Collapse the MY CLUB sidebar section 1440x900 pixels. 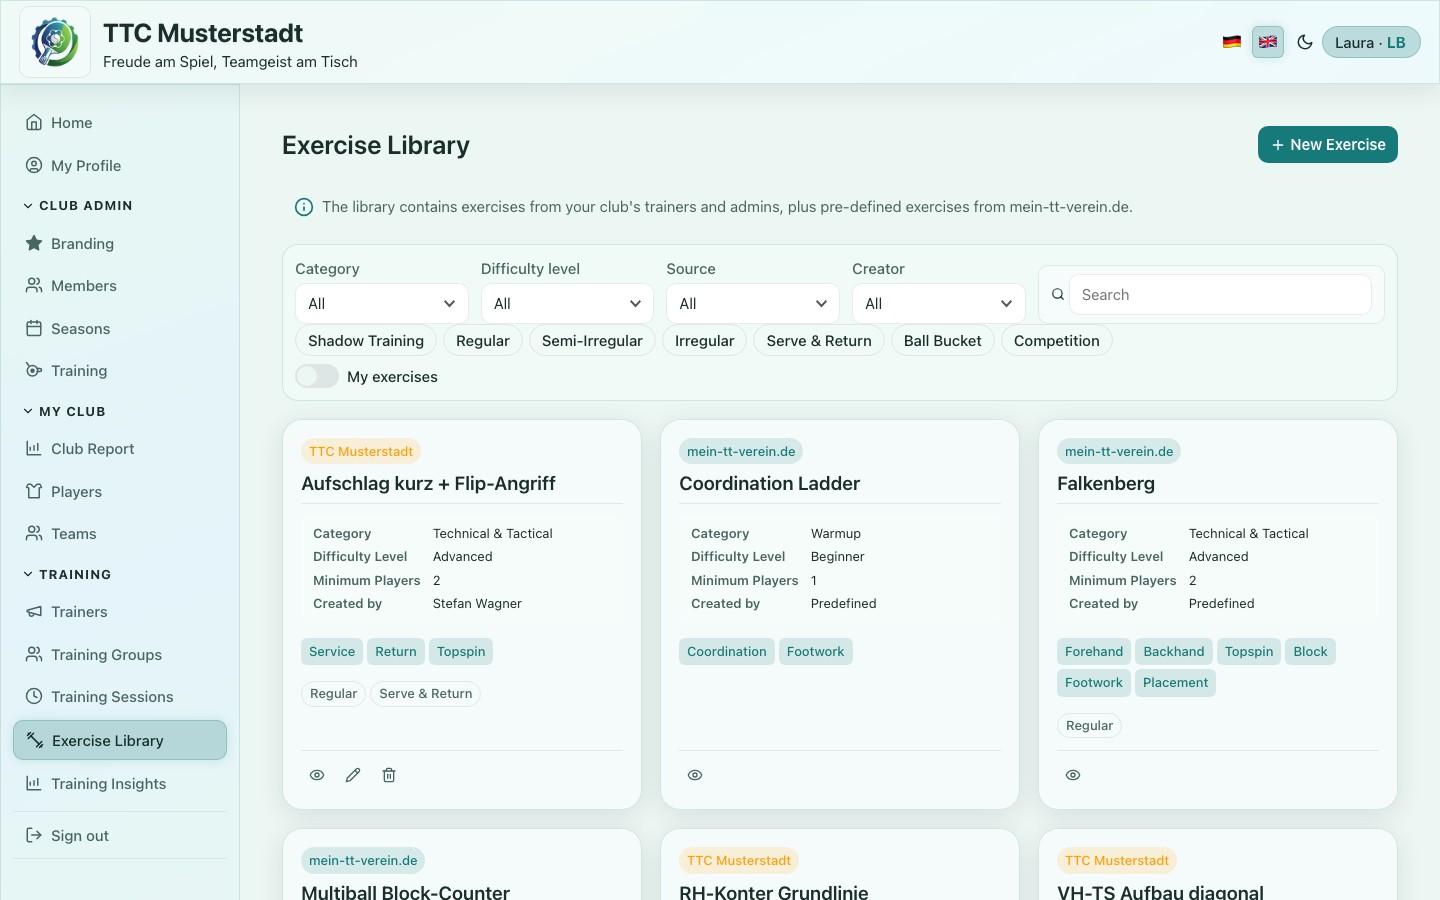pyautogui.click(x=65, y=411)
